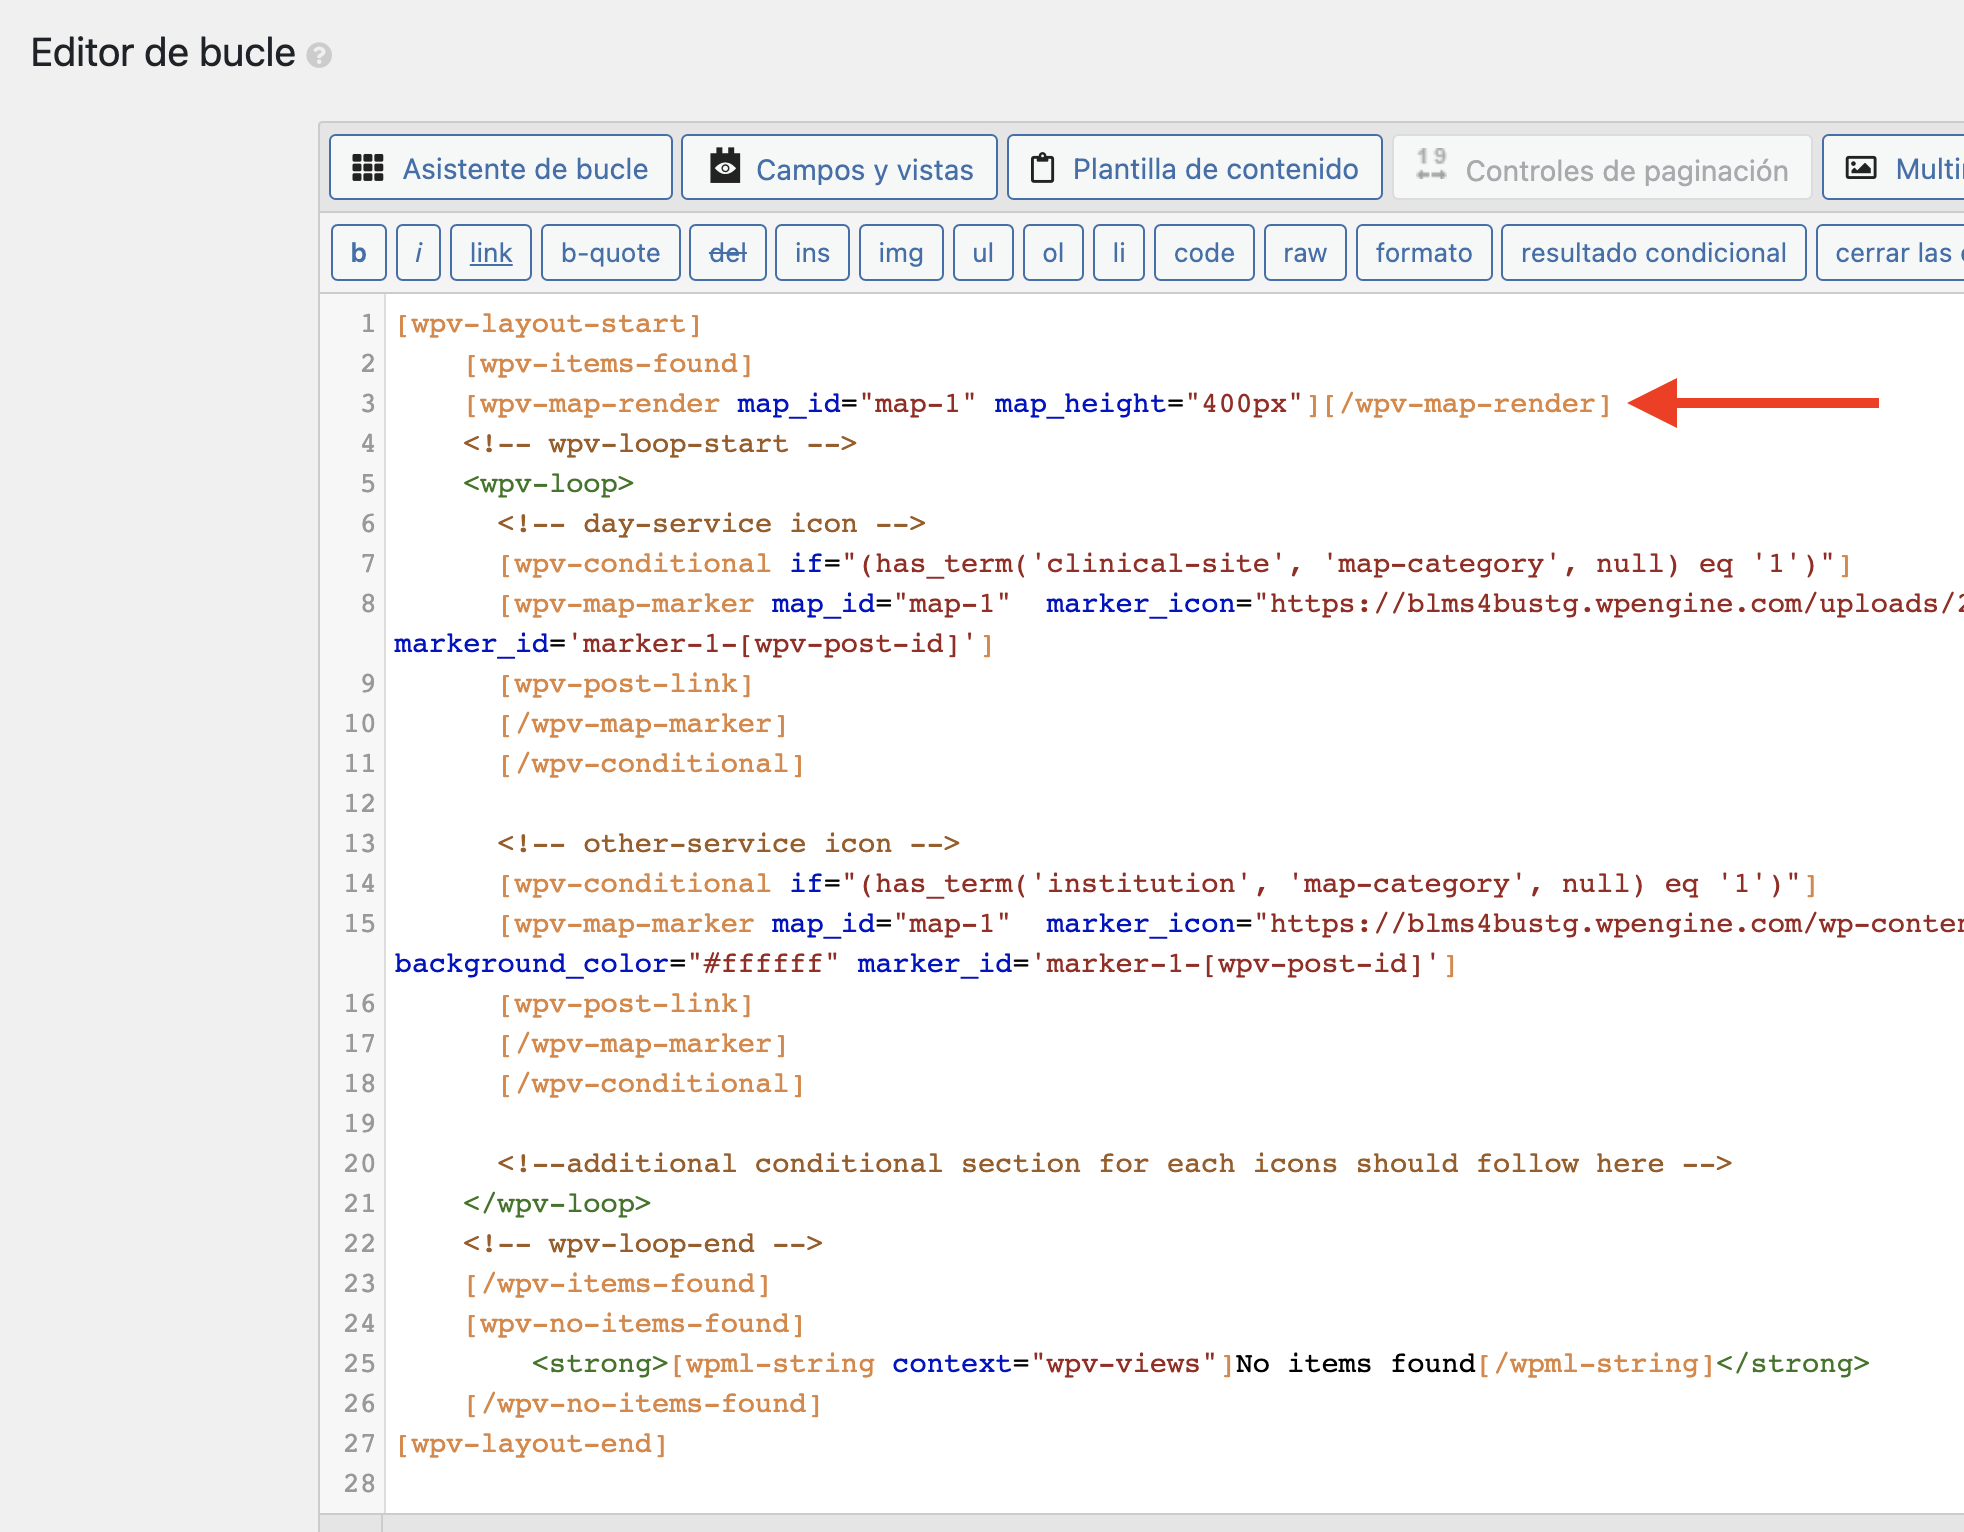Click pagination icon on Controles de paginación
Viewport: 1964px width, 1532px height.
pyautogui.click(x=1432, y=165)
